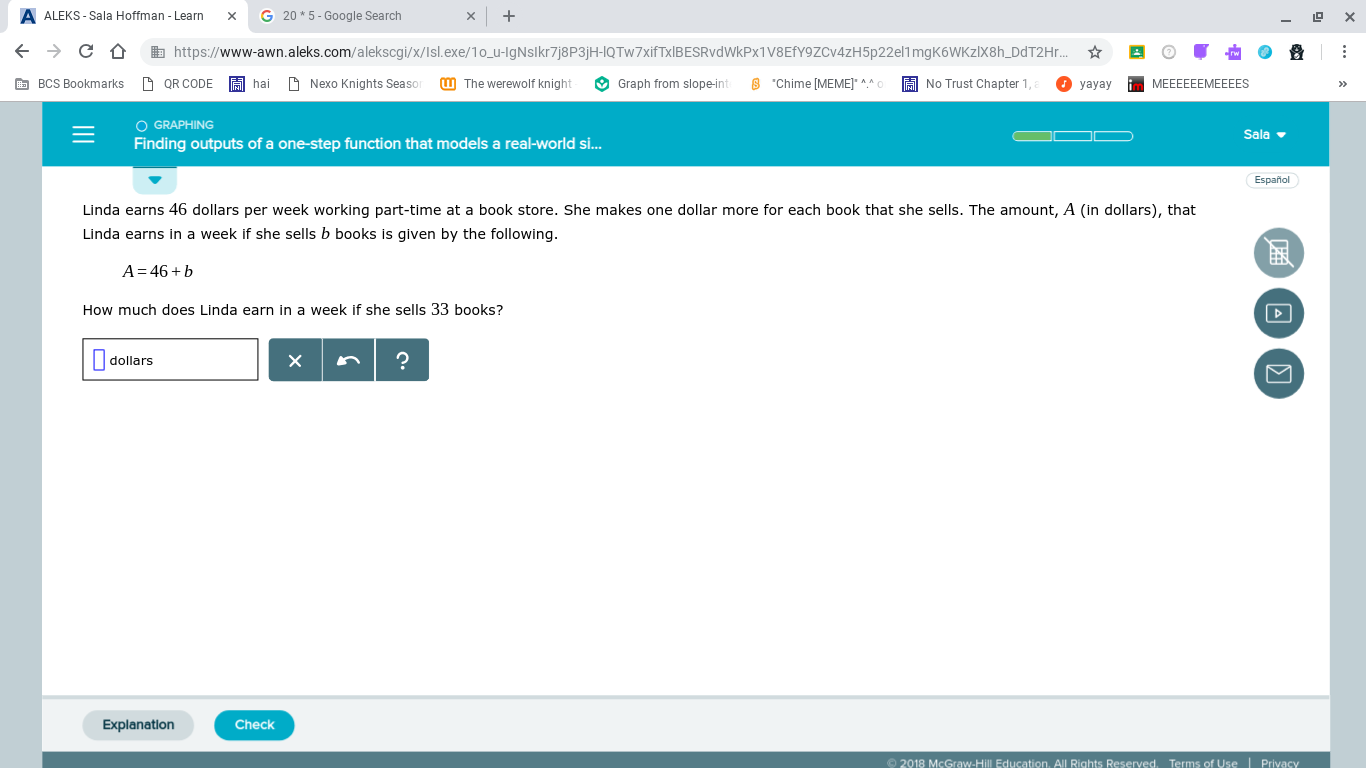Submit the answer with Check
The height and width of the screenshot is (768, 1366).
coord(254,725)
